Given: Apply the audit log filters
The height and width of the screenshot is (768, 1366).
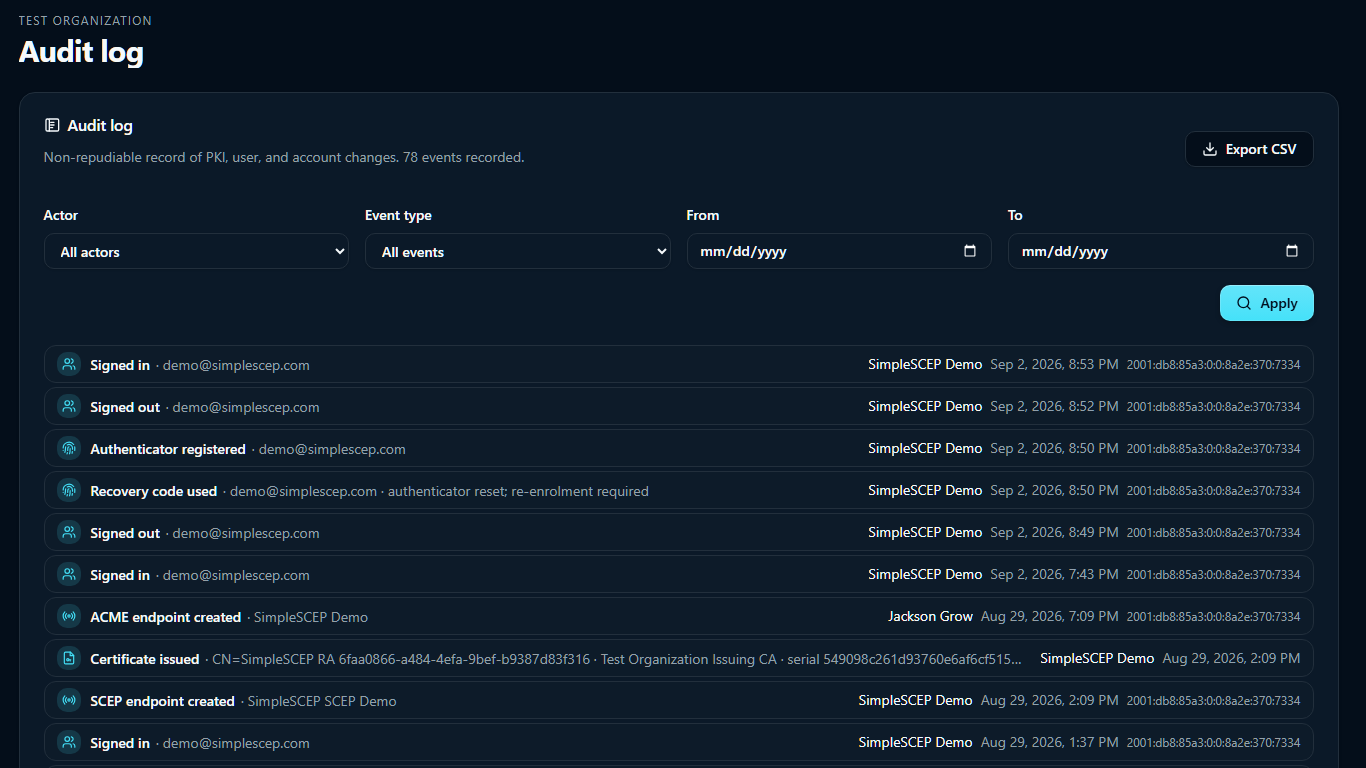Looking at the screenshot, I should coord(1267,303).
